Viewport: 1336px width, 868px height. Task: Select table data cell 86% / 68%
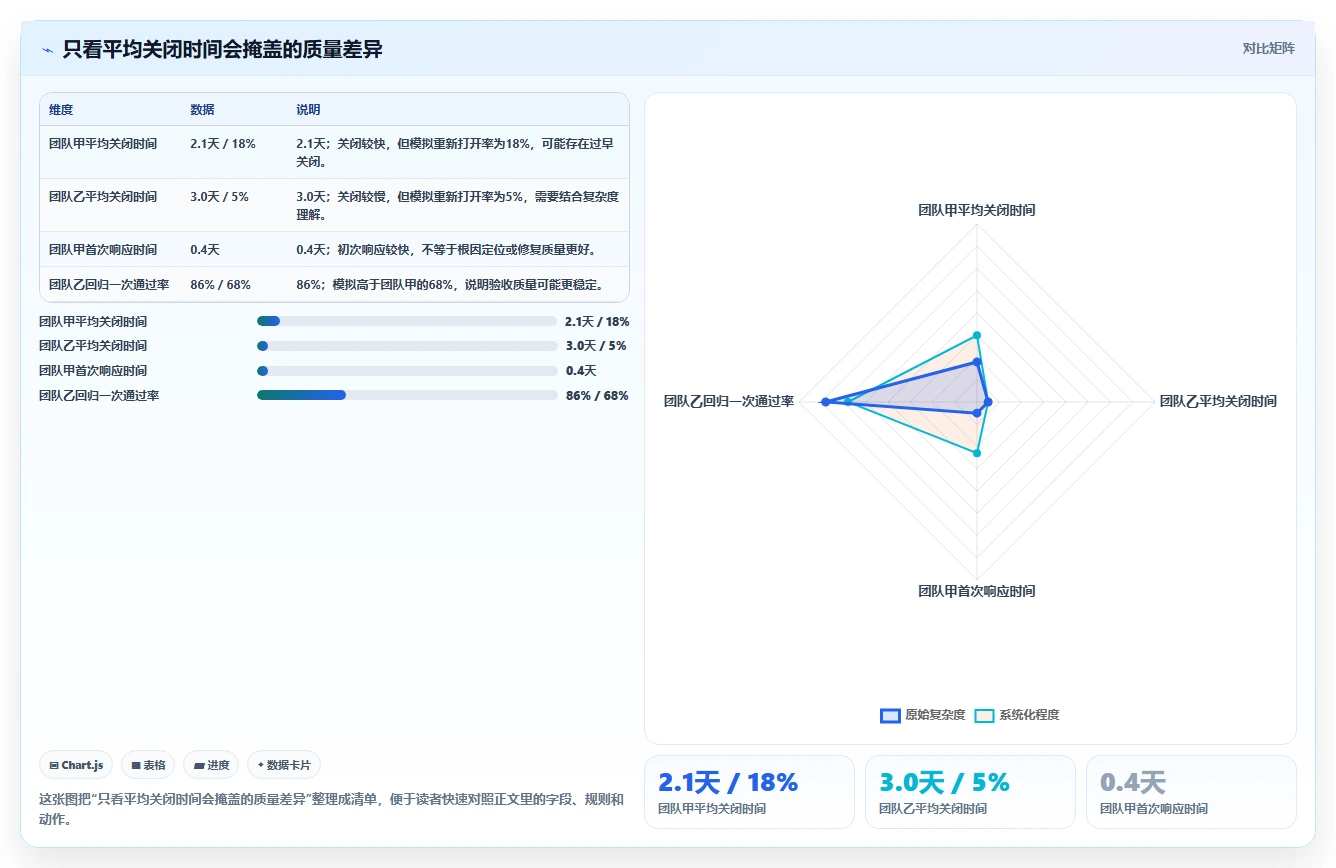220,285
